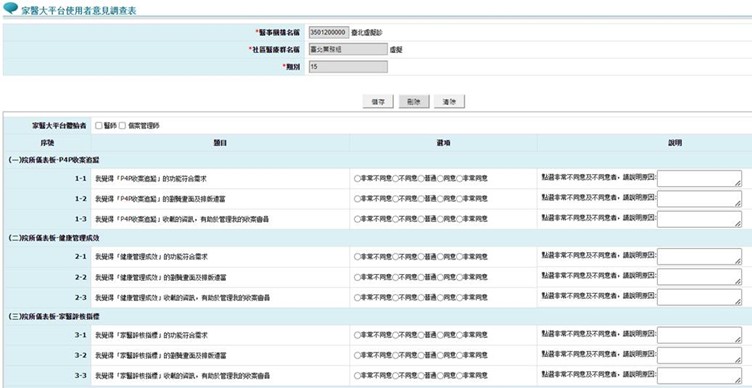This screenshot has width=752, height=388.
Task: Check the 醫師 checkbox
Action: point(99,126)
